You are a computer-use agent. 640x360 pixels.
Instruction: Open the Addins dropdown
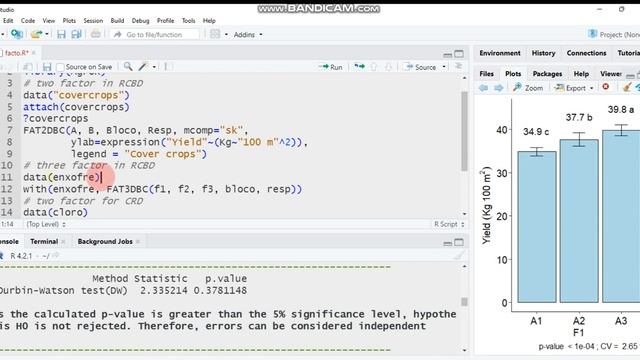click(x=248, y=35)
